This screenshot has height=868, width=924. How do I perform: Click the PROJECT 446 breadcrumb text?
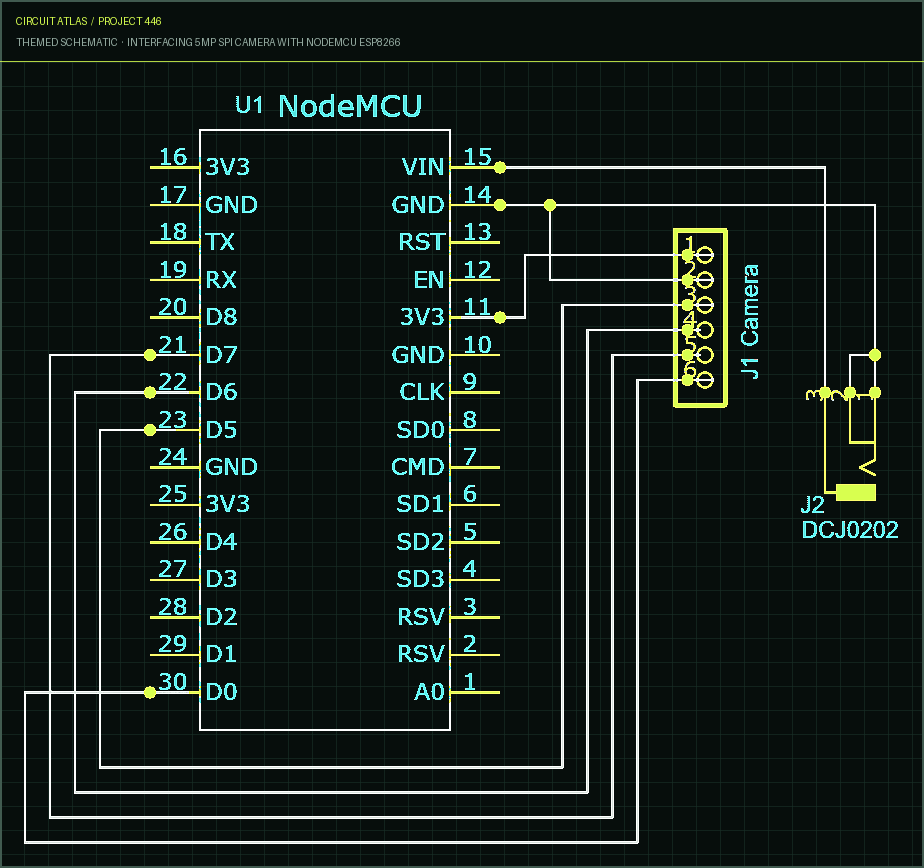pyautogui.click(x=130, y=21)
